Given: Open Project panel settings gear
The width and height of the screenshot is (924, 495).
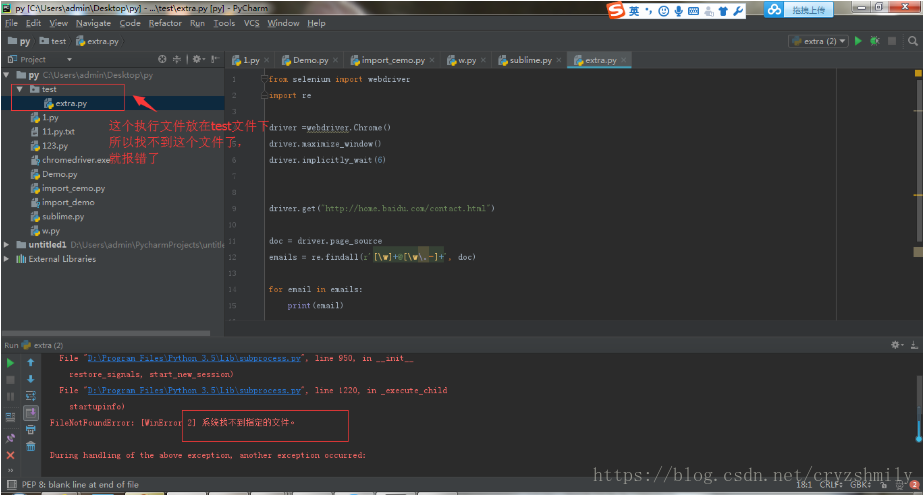Looking at the screenshot, I should [x=197, y=60].
